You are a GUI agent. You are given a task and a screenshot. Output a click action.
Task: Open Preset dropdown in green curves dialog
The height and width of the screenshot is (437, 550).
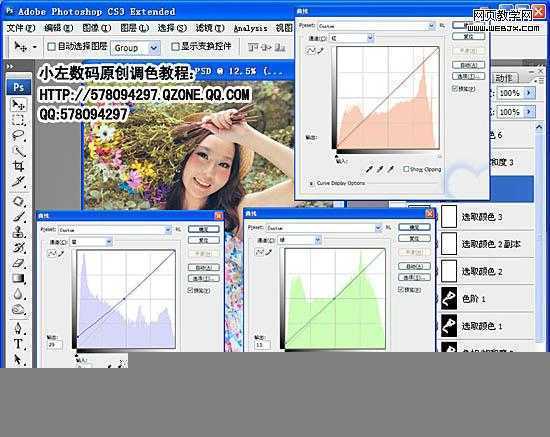click(378, 228)
